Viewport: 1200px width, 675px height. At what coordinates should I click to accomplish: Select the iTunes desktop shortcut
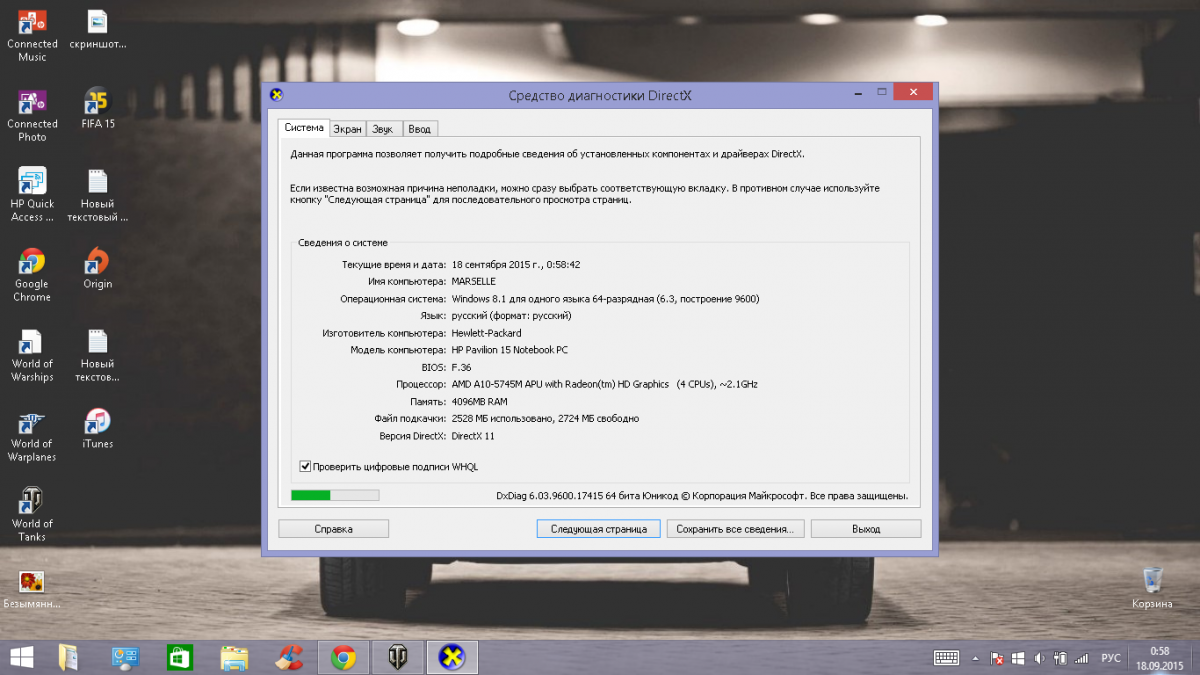coord(97,430)
